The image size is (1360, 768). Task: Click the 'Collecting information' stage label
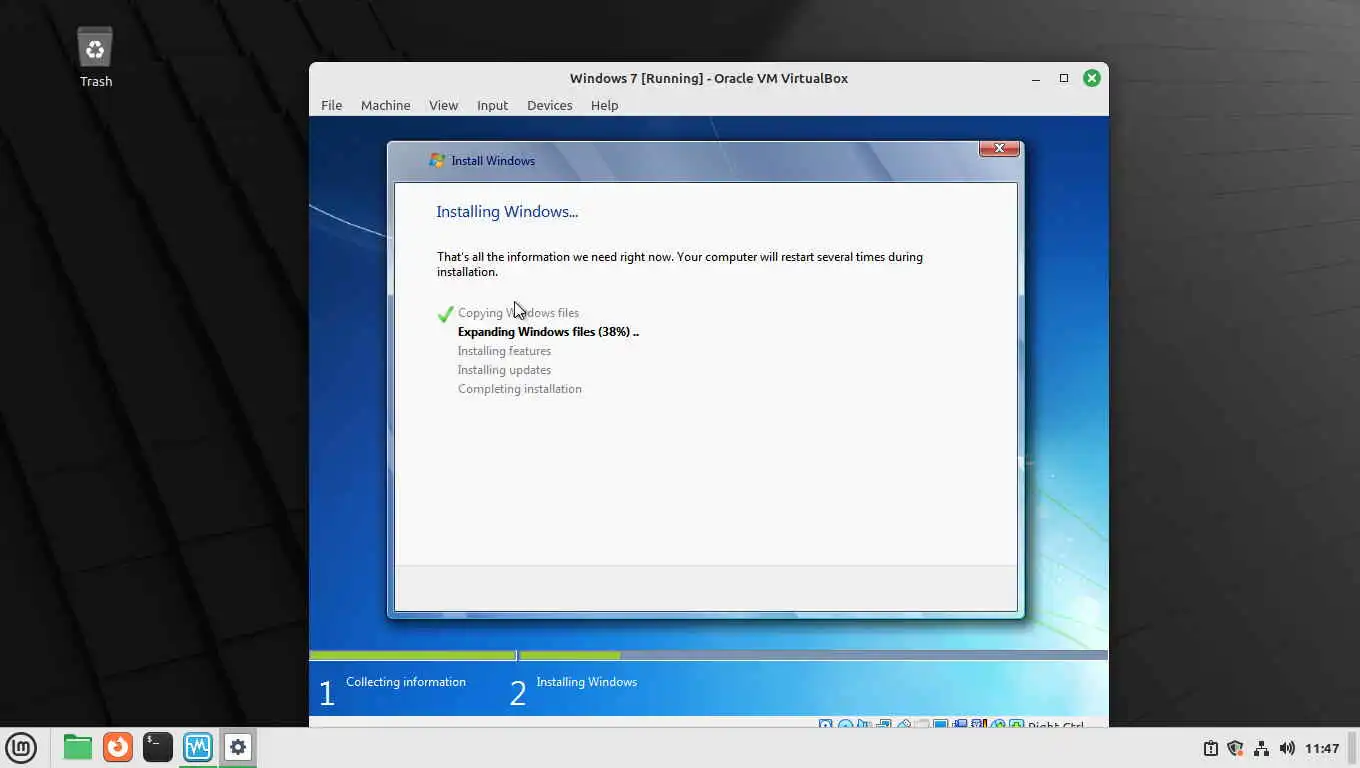click(x=406, y=682)
